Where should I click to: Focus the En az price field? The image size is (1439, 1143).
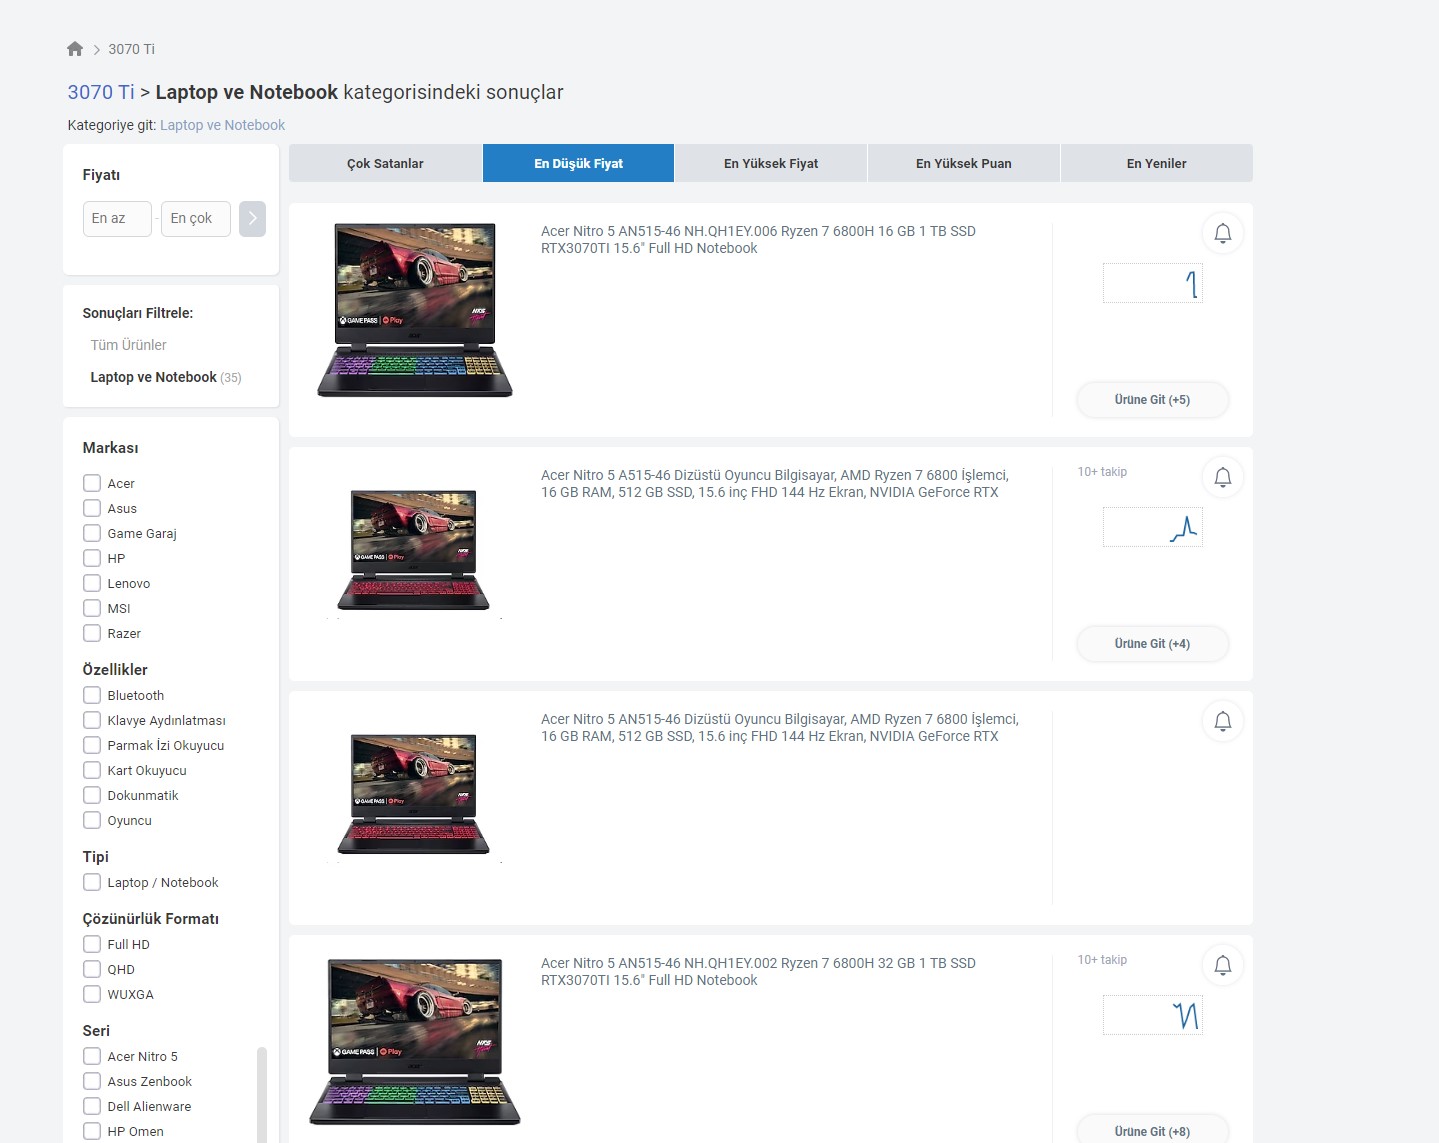117,218
